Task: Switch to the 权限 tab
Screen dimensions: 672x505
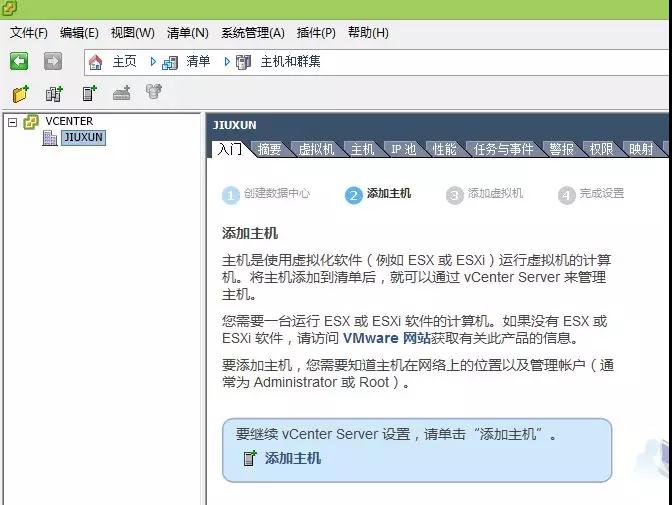Action: point(601,149)
